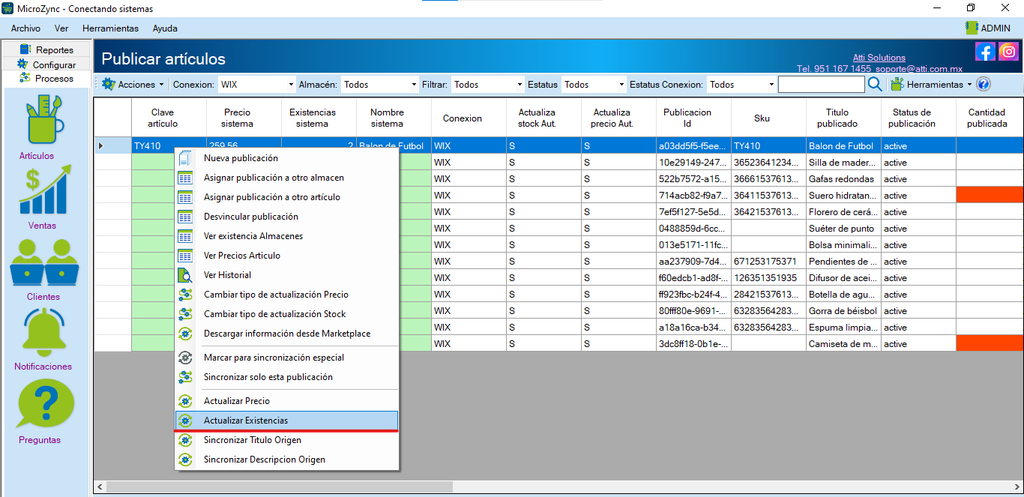Open the Conexion WIX combo box
1024x497 pixels.
[257, 84]
